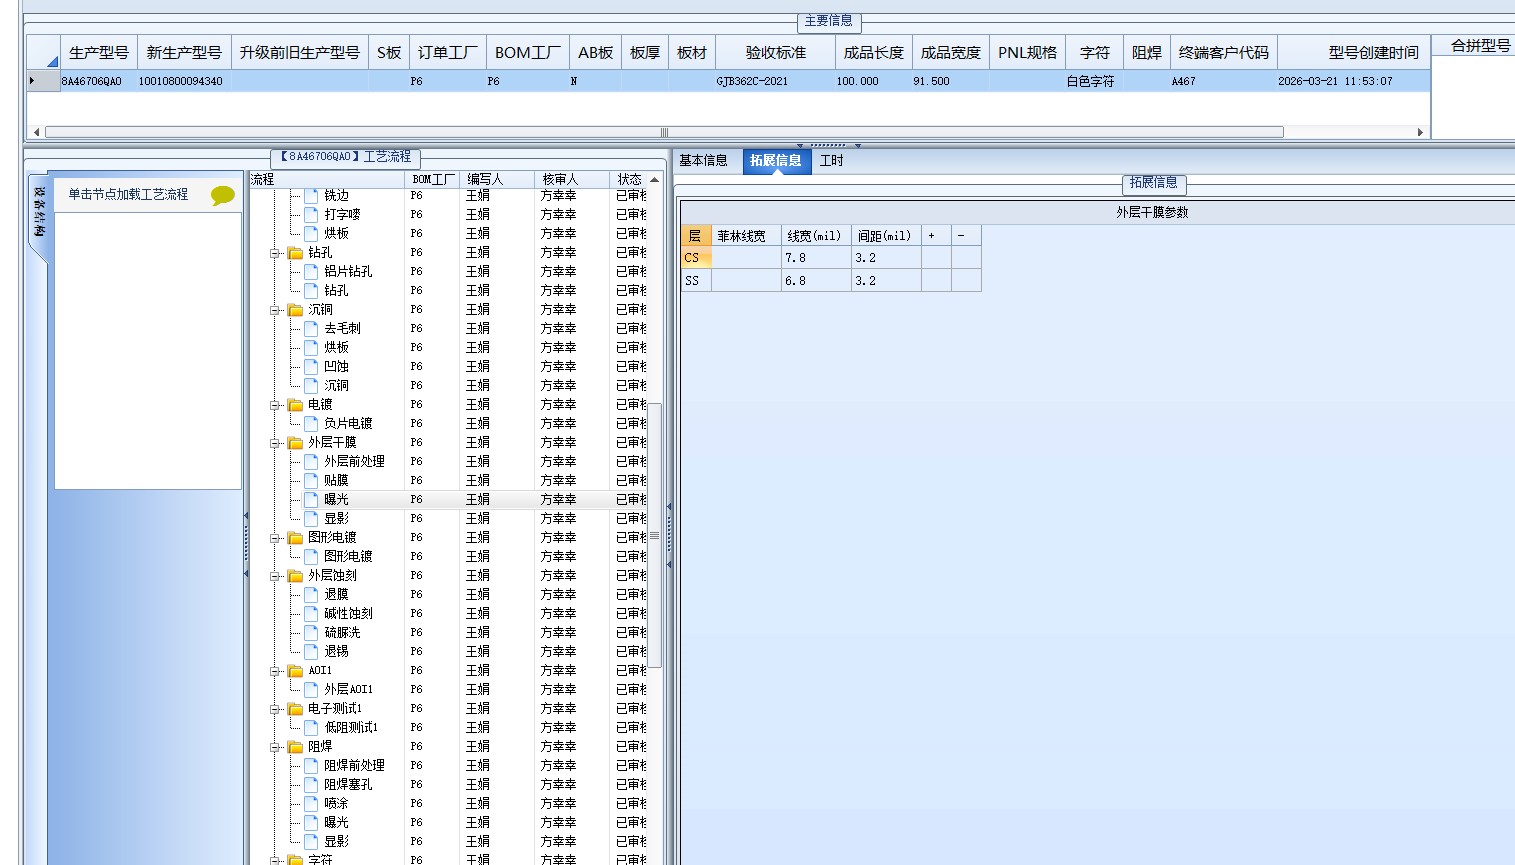The width and height of the screenshot is (1515, 865).
Task: Open the vertical 设备结构 side tab
Action: click(38, 212)
